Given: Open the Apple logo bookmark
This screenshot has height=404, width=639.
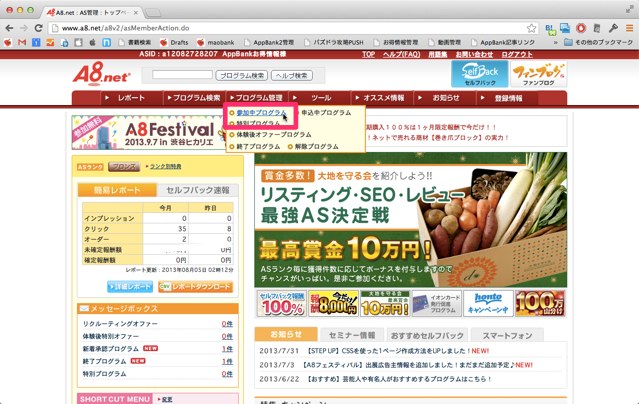Looking at the screenshot, I should [92, 42].
